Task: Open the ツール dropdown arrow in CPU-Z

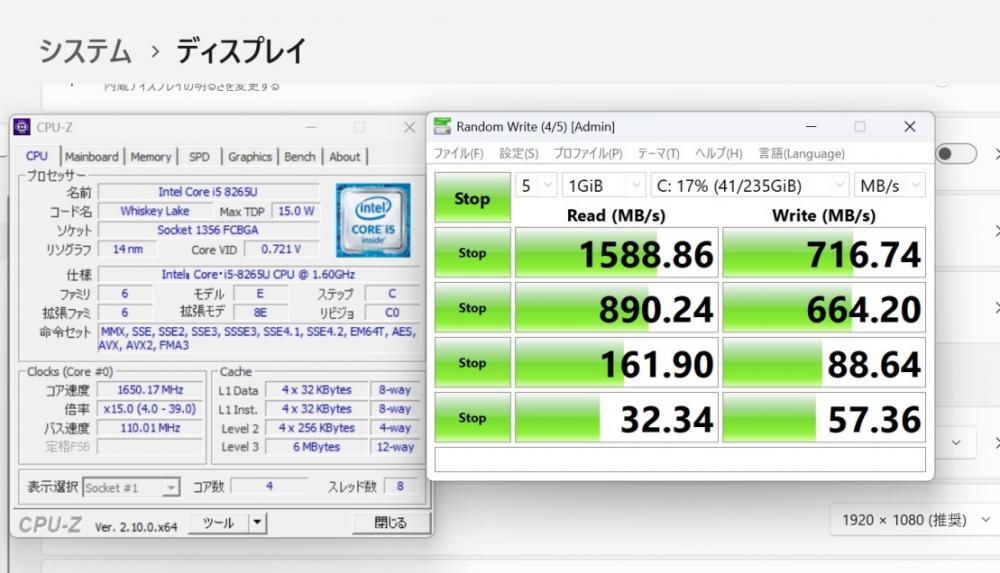Action: click(257, 523)
